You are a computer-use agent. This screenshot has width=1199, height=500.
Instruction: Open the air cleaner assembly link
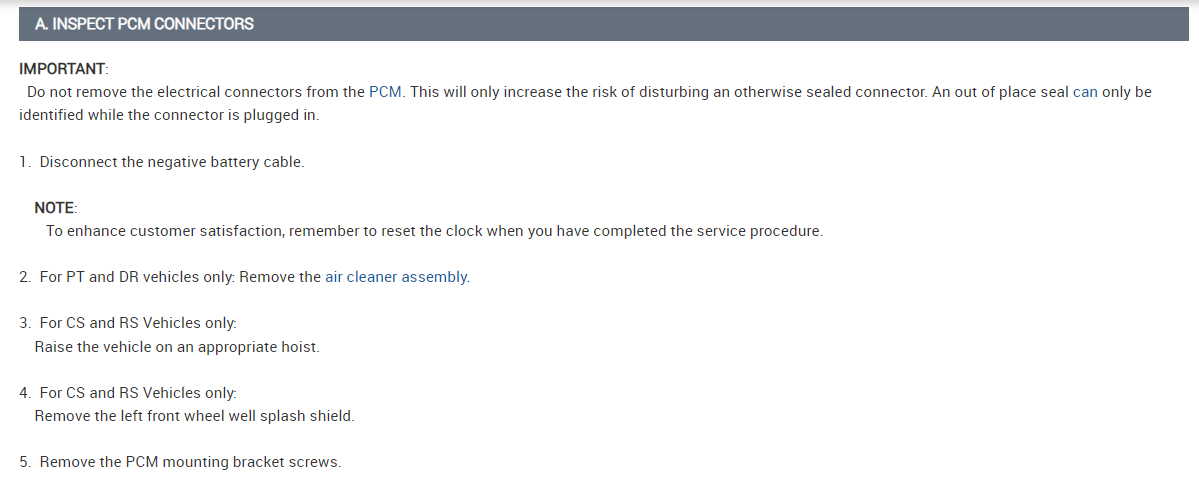[396, 277]
